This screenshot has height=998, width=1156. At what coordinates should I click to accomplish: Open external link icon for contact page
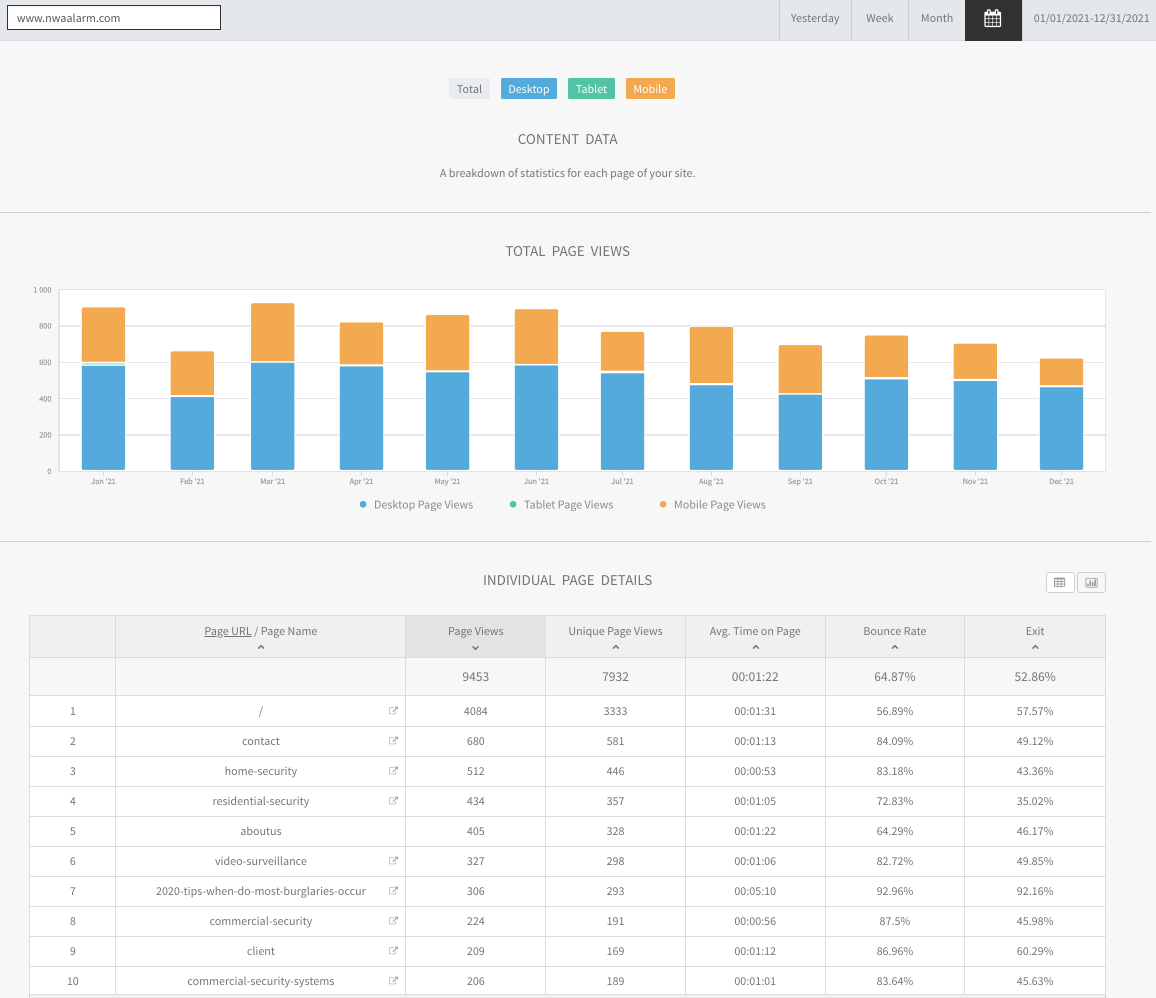[393, 741]
